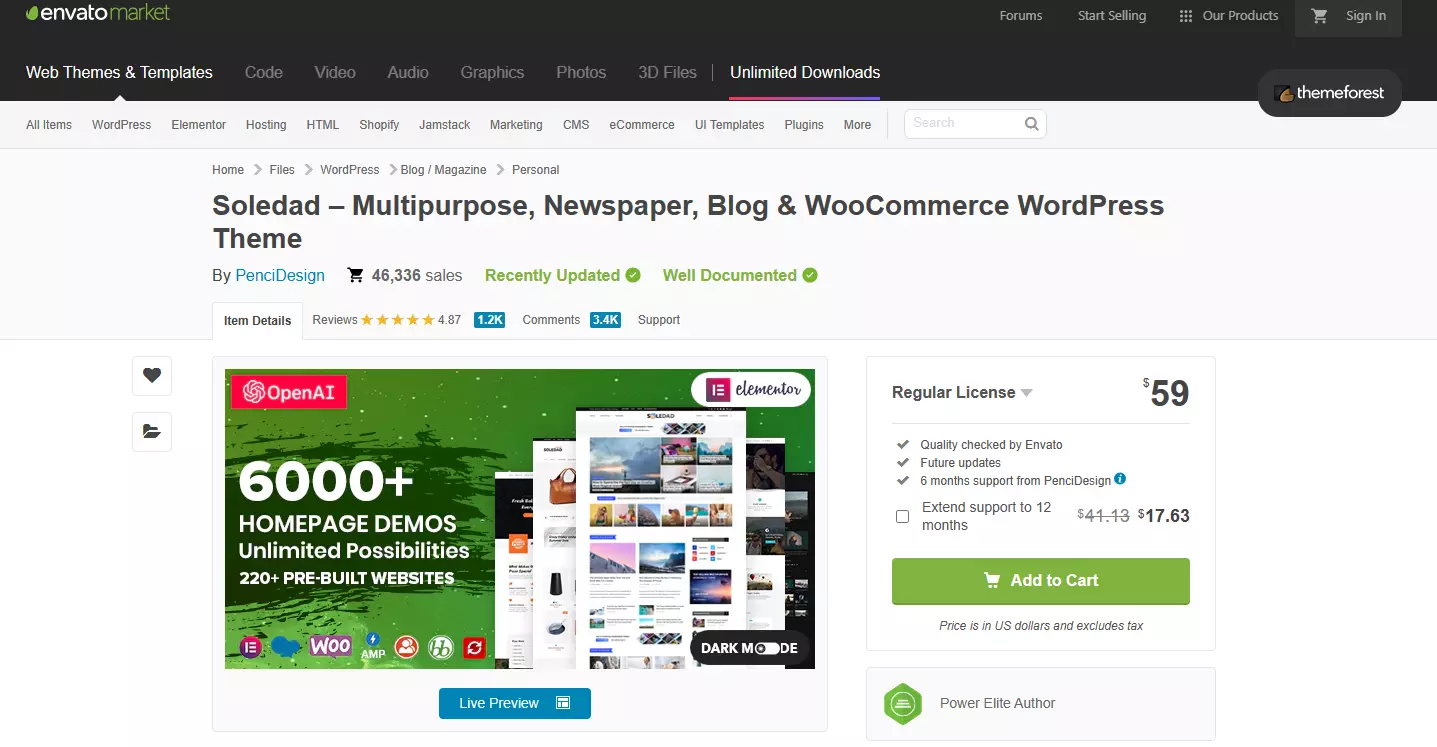Select the Item Details tab
The height and width of the screenshot is (747, 1437).
(257, 321)
